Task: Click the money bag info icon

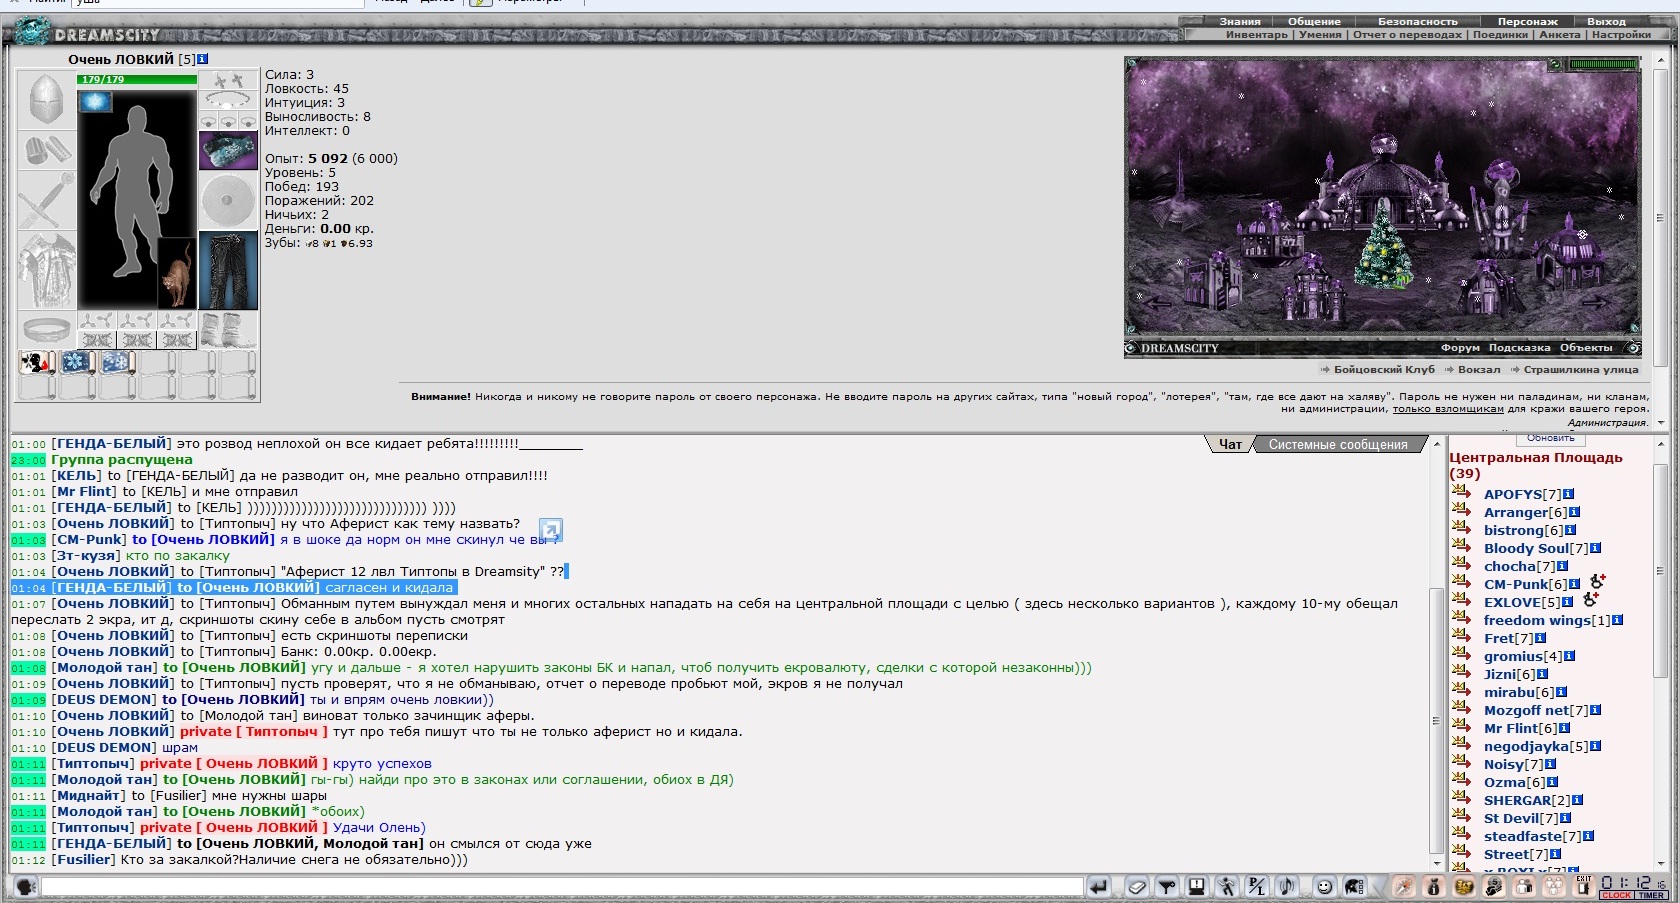Action: pos(1434,886)
